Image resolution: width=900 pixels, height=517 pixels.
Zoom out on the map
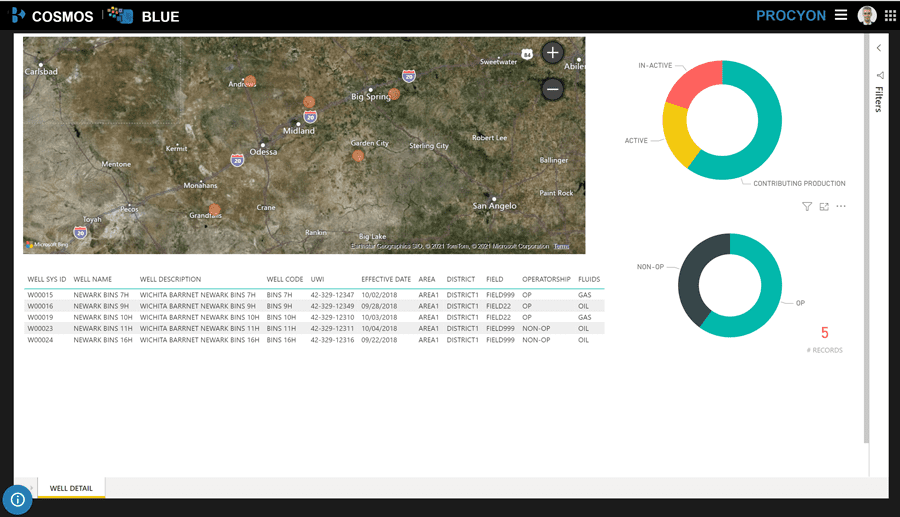[552, 89]
